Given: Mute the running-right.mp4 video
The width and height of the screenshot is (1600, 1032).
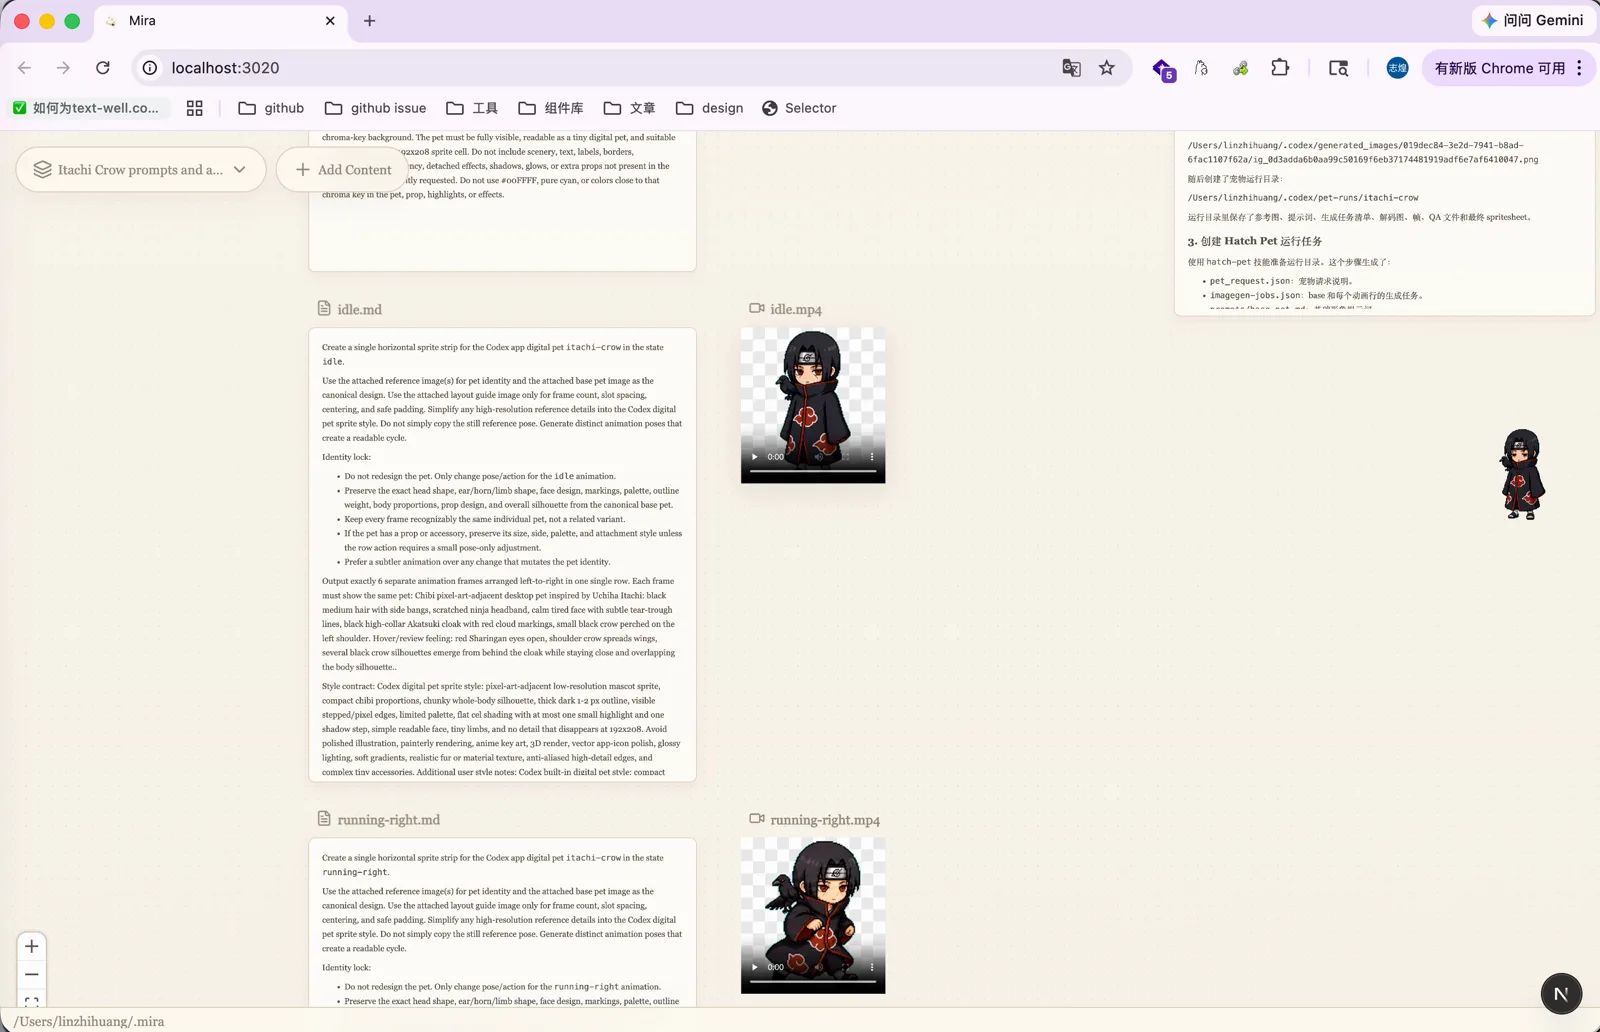Looking at the screenshot, I should pyautogui.click(x=819, y=967).
